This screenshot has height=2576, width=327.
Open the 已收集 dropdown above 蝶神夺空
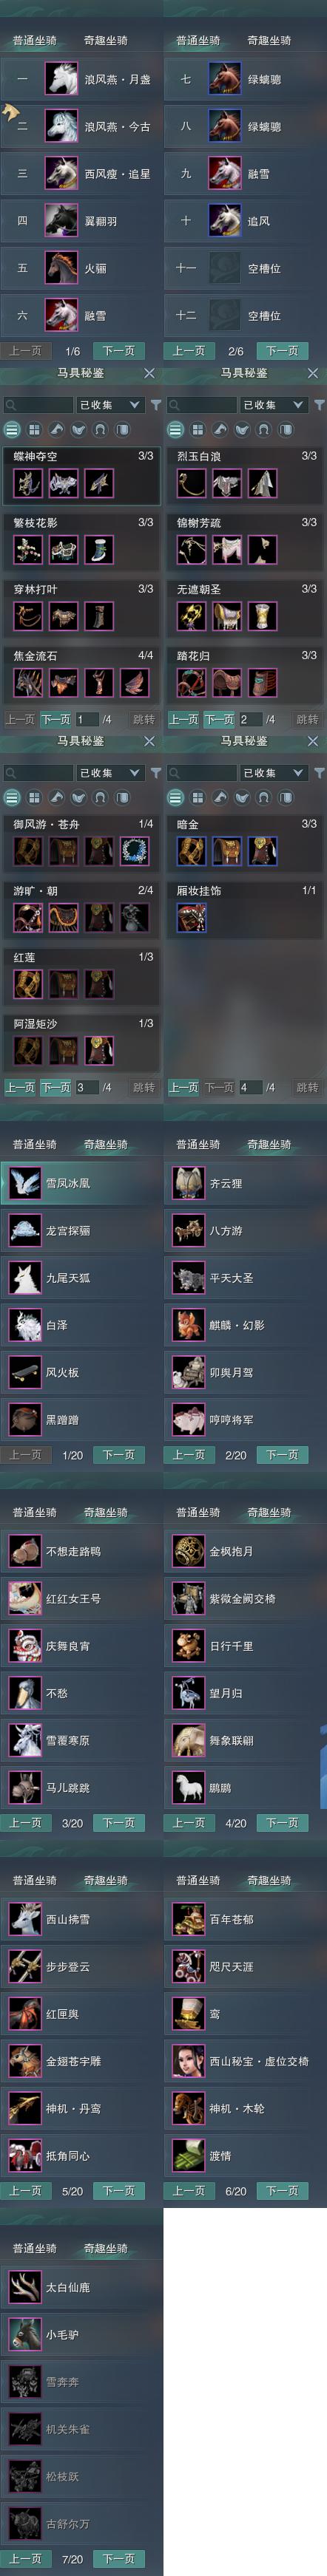(x=110, y=405)
